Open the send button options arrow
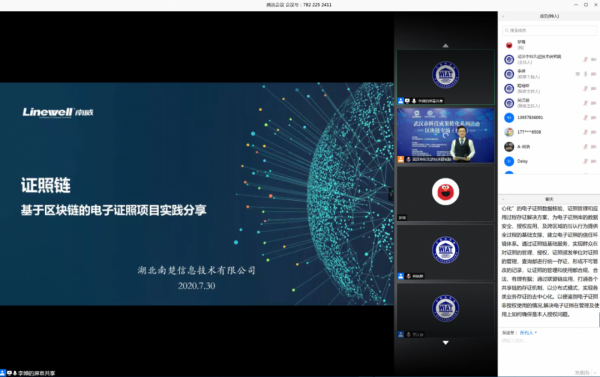The image size is (600, 377). (x=595, y=372)
